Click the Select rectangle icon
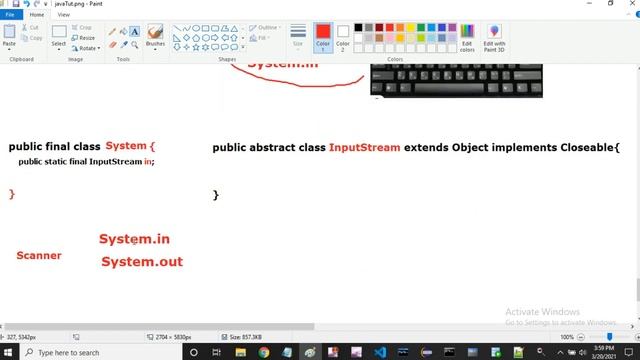The image size is (640, 360). [59, 32]
